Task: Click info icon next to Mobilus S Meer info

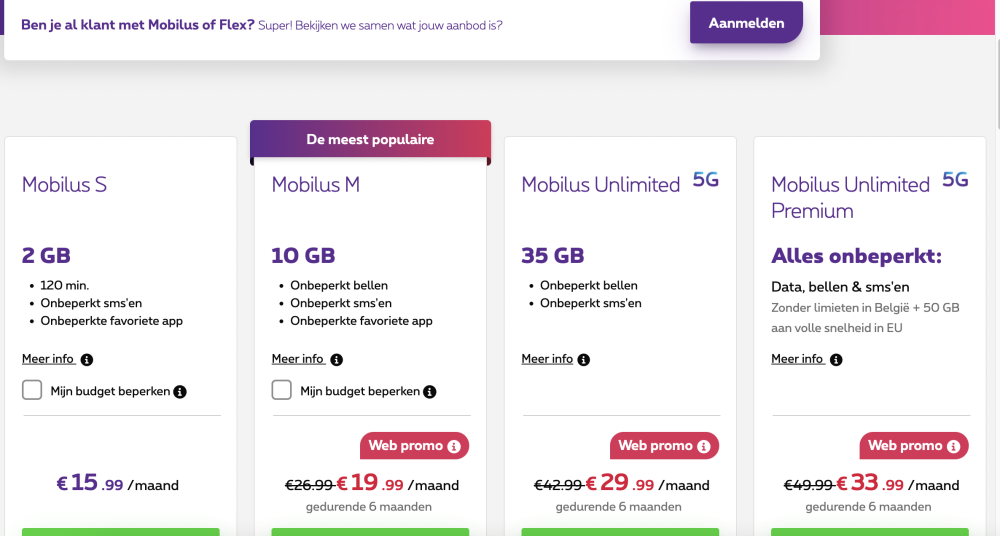Action: pos(87,360)
